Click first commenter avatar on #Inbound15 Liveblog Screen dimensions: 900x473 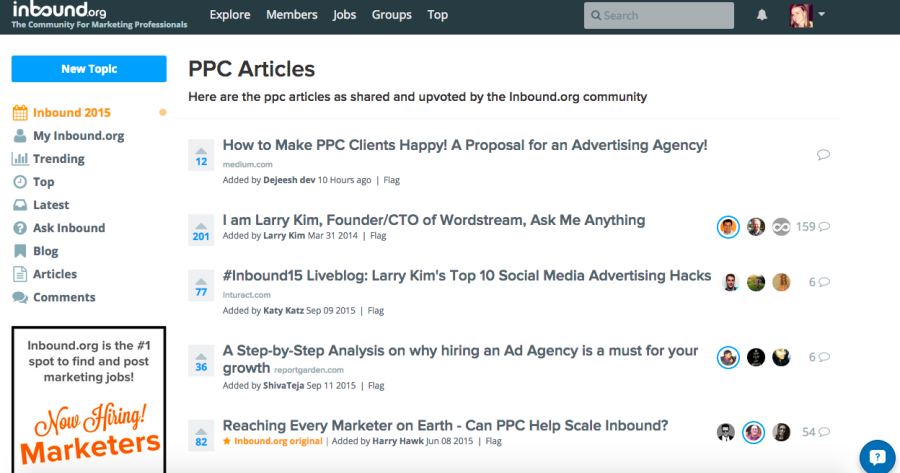[x=730, y=282]
